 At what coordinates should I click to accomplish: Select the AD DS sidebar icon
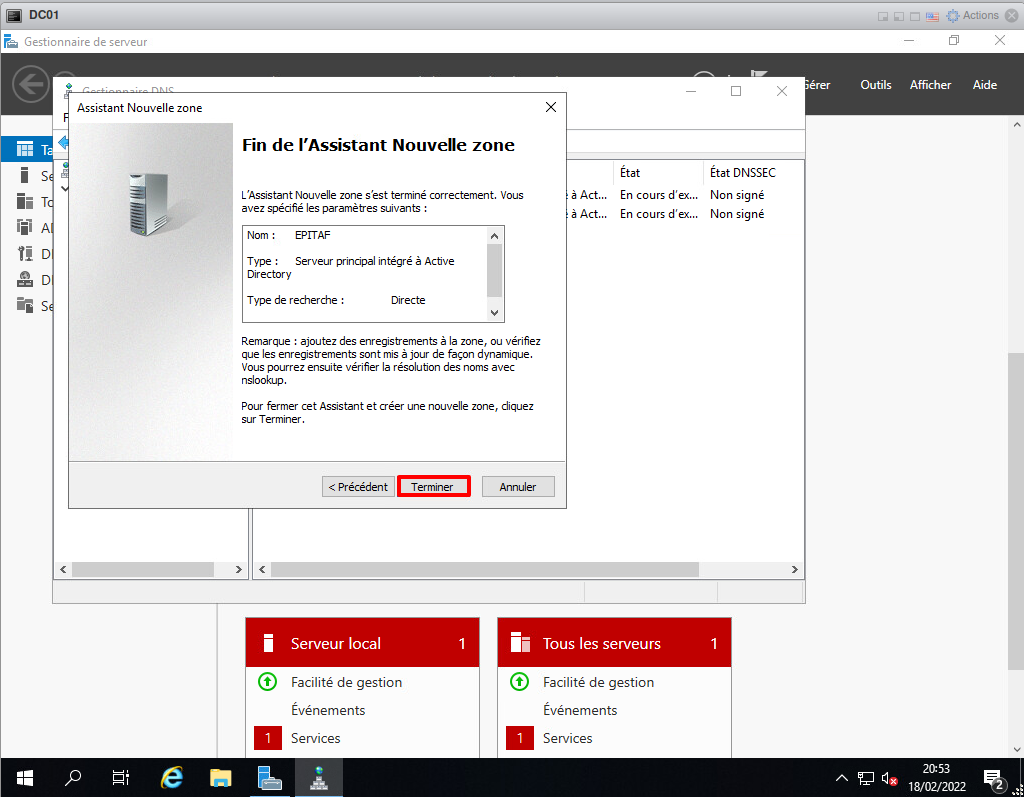25,228
